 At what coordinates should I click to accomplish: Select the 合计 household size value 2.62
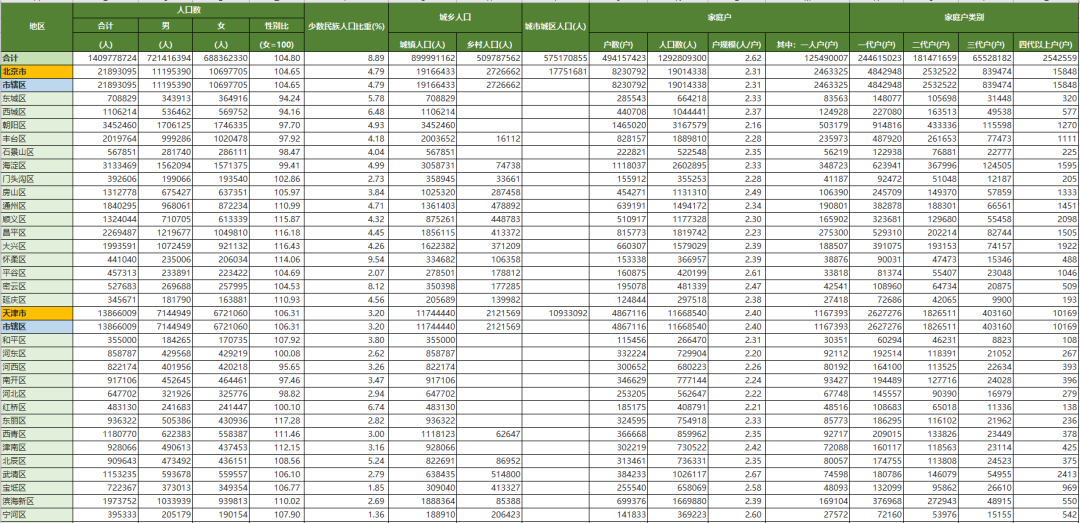(x=736, y=59)
